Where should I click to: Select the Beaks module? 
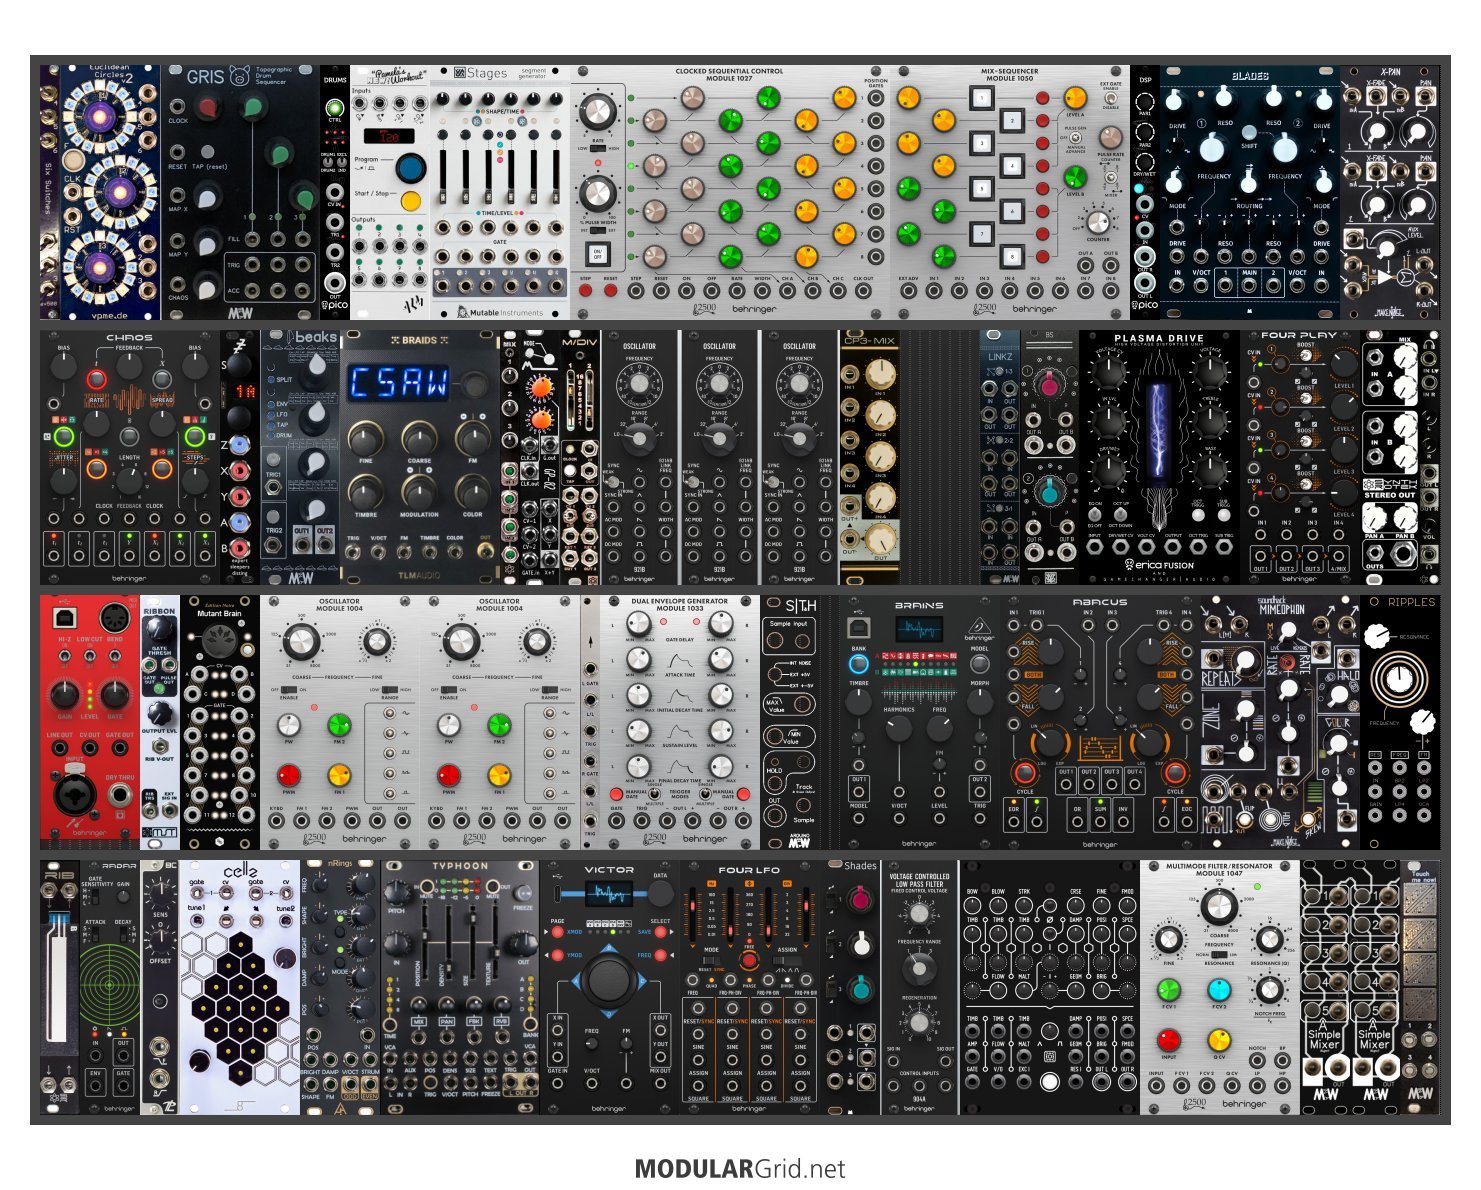tap(301, 457)
